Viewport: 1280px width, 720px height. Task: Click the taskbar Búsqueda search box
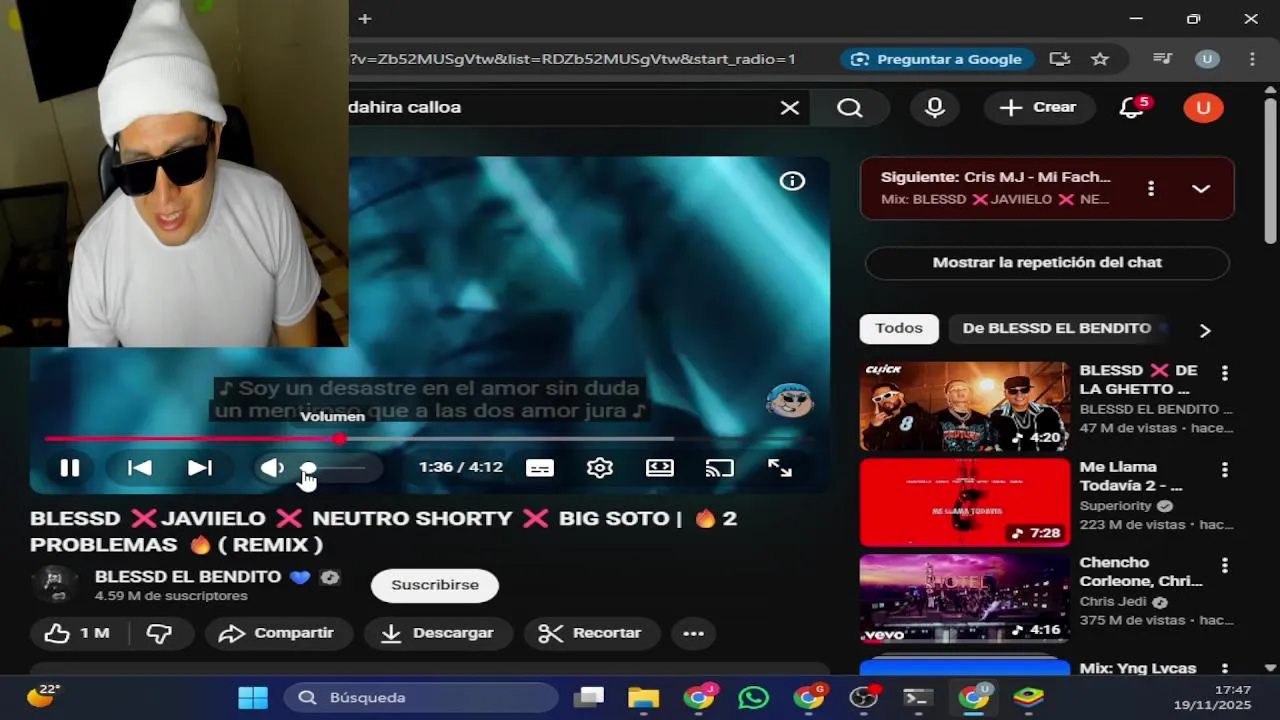421,697
